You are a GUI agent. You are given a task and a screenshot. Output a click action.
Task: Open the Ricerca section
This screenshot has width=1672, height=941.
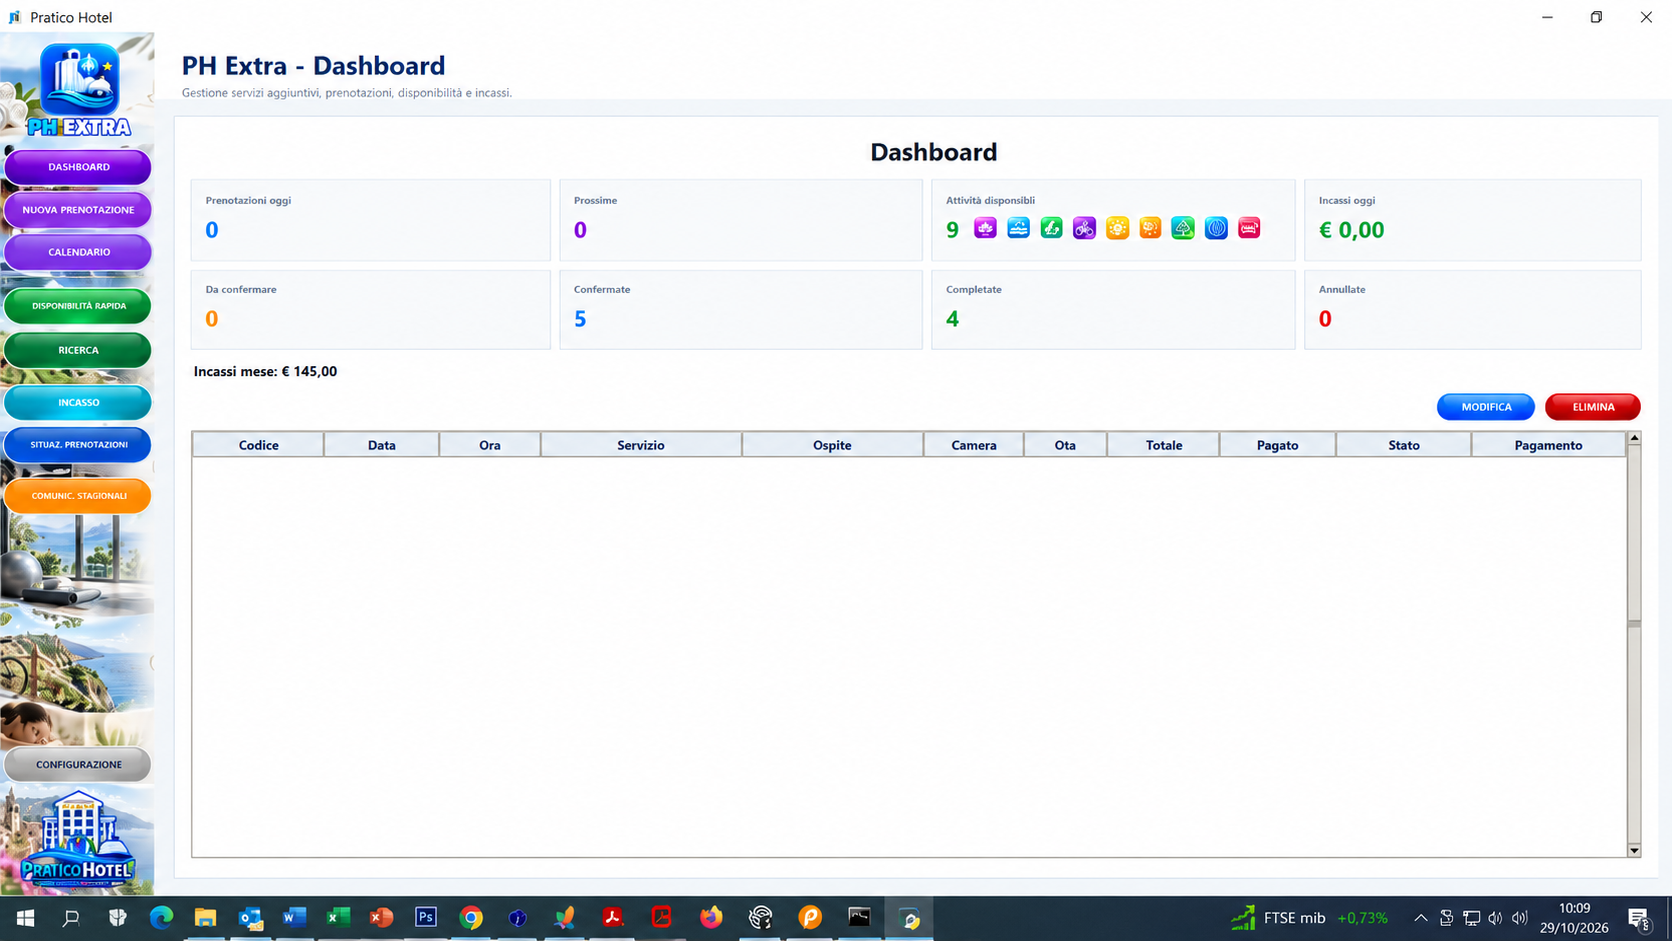point(78,350)
